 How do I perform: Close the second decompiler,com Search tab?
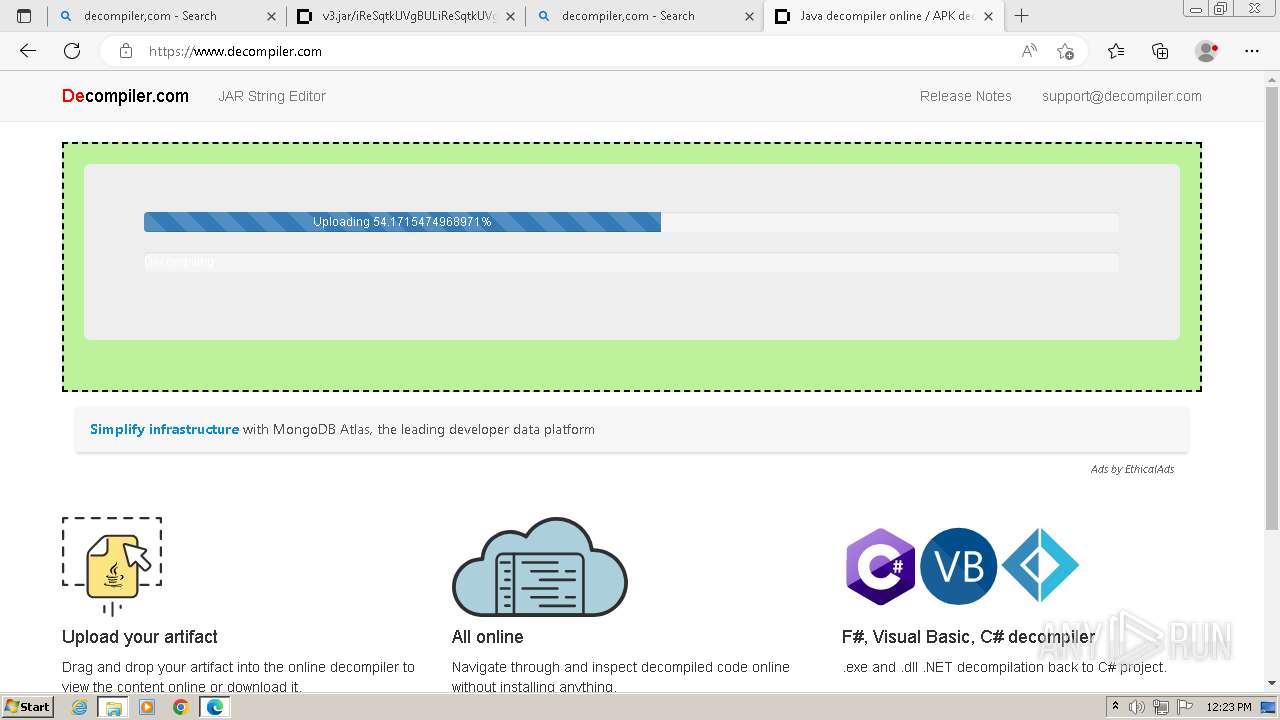[749, 16]
